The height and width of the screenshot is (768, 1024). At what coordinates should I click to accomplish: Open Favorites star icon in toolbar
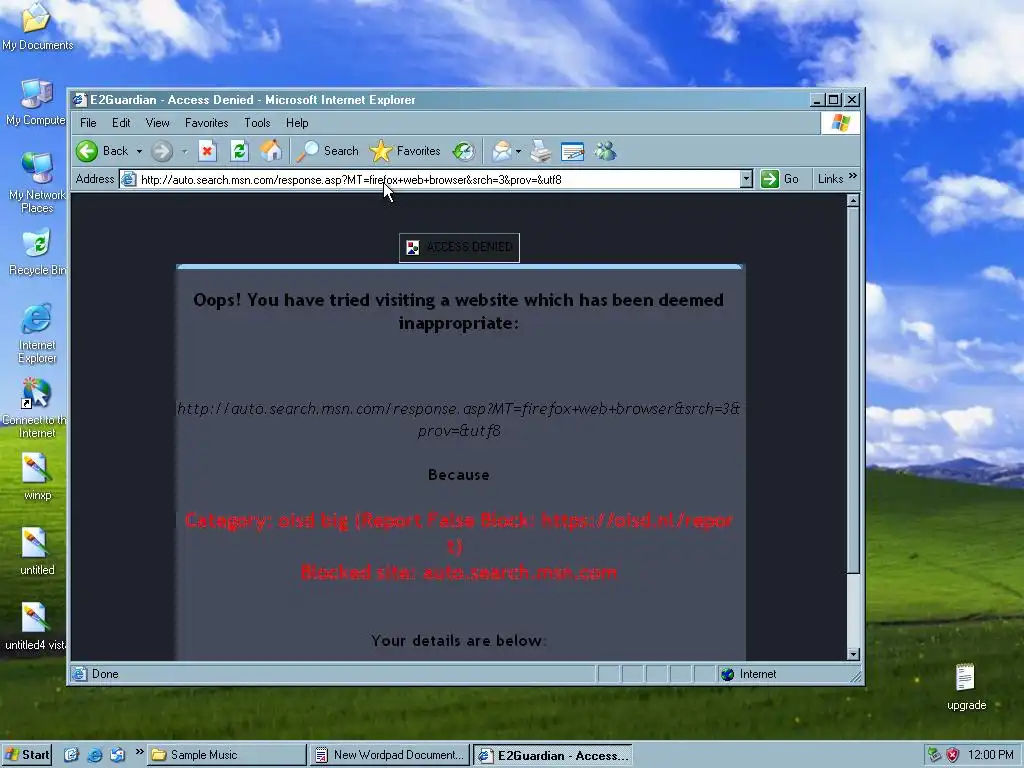pyautogui.click(x=381, y=152)
